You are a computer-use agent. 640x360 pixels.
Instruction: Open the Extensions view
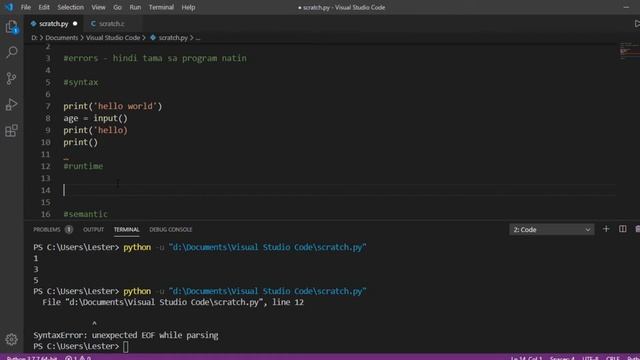tap(11, 131)
